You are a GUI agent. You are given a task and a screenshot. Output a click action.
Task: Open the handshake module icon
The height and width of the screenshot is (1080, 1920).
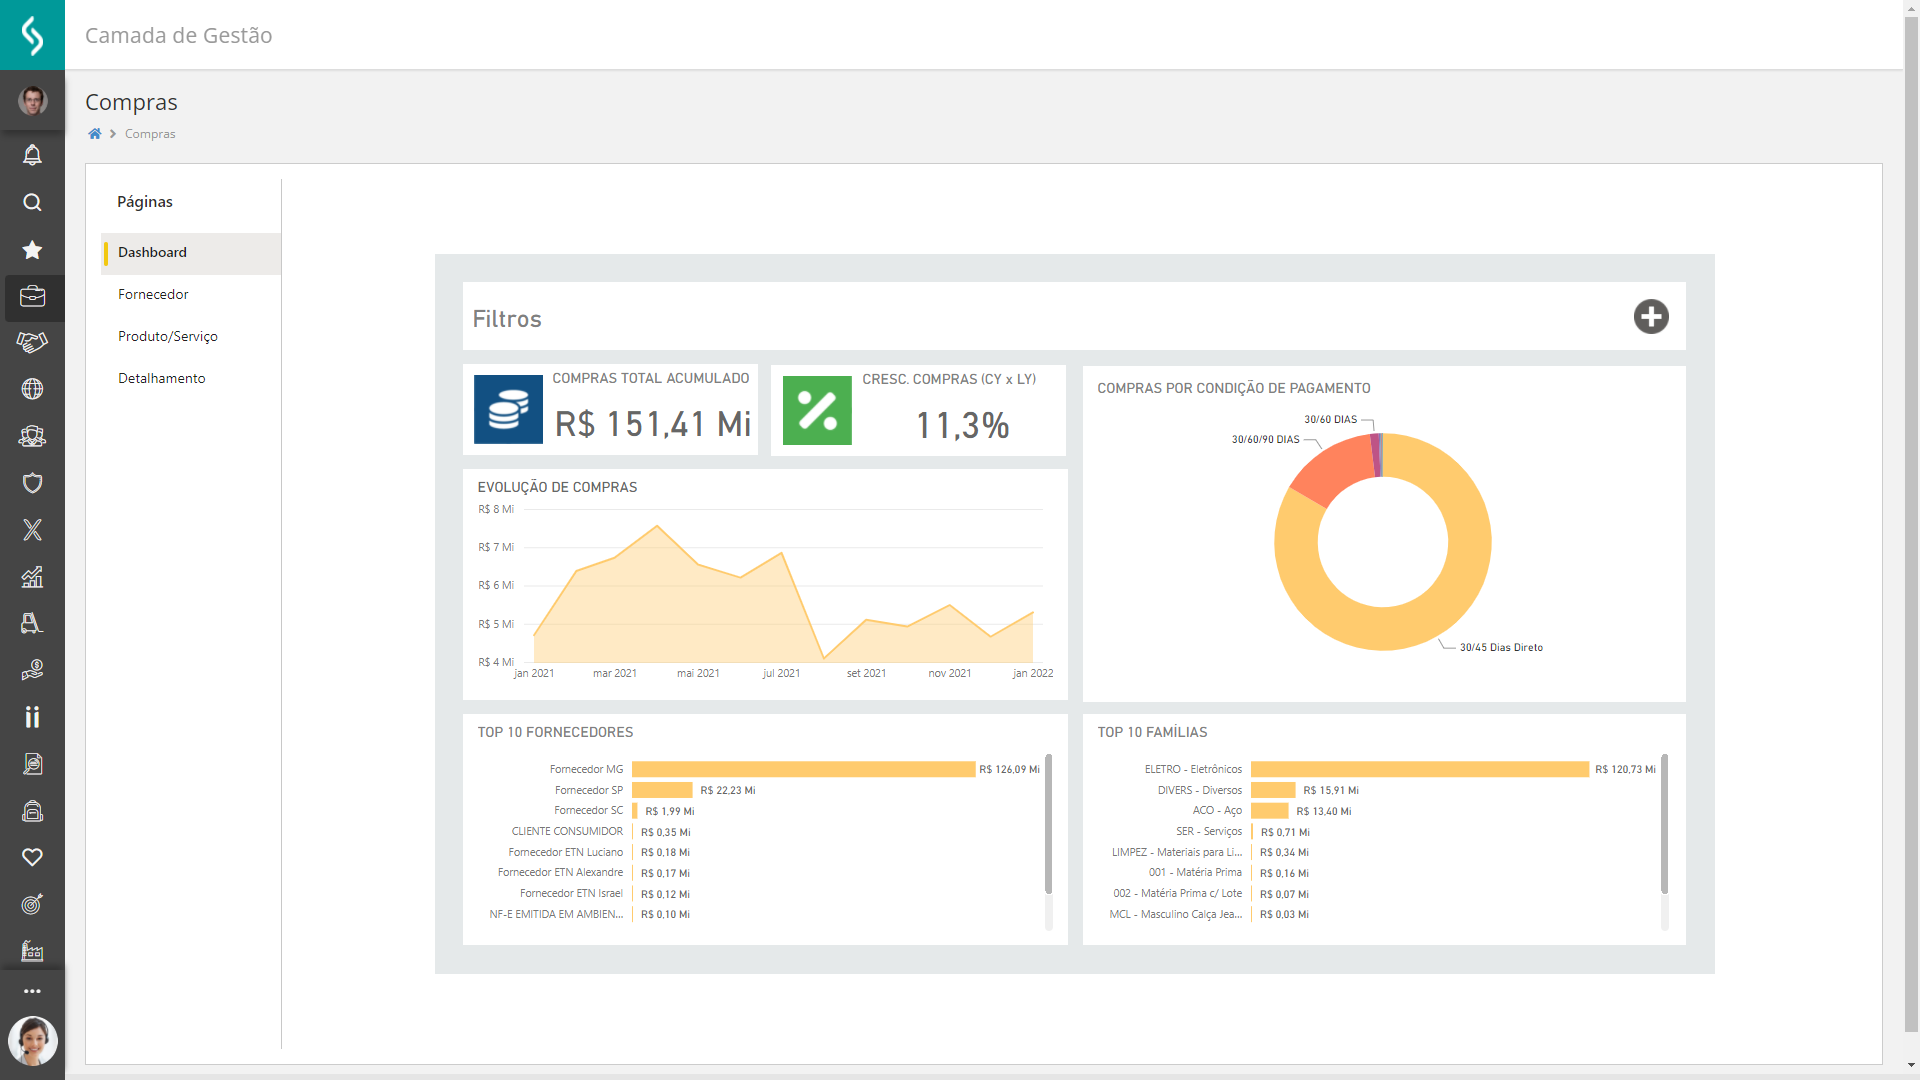coord(32,343)
